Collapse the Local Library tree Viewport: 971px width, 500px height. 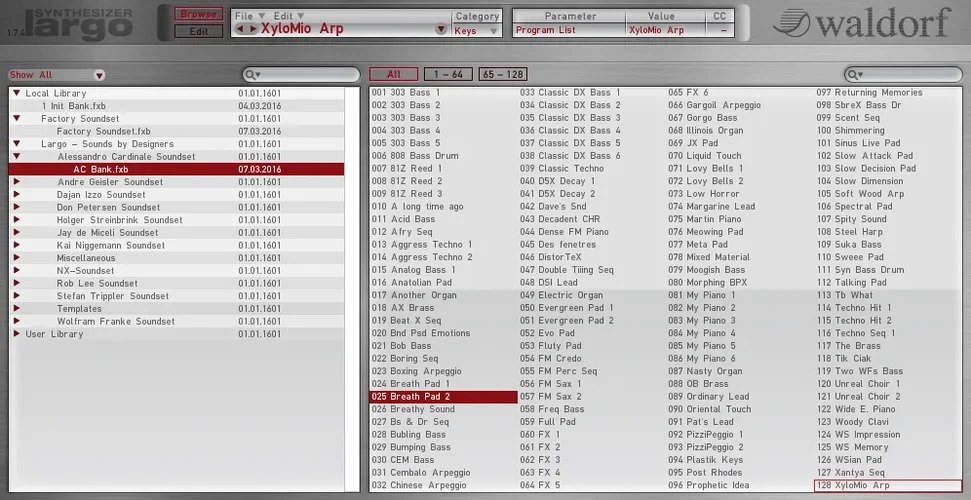pos(17,93)
